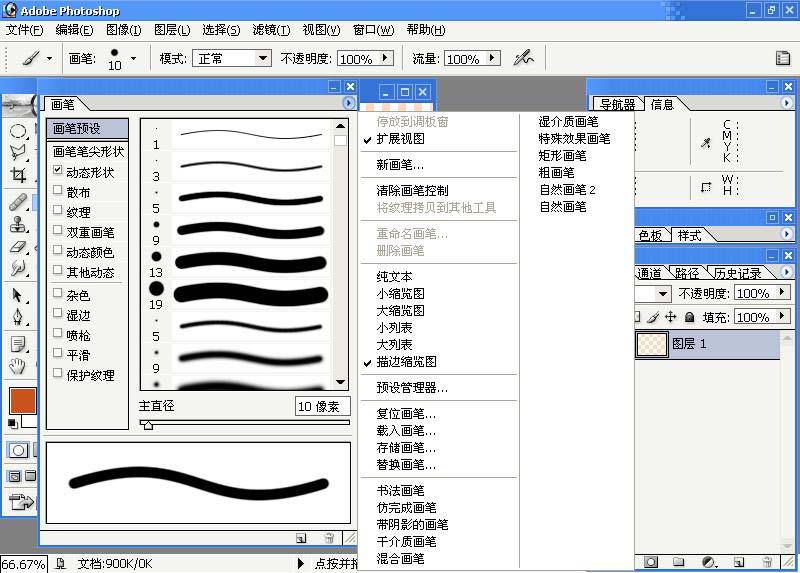This screenshot has height=573, width=800.
Task: Click new adjustment layer icon
Action: [709, 562]
